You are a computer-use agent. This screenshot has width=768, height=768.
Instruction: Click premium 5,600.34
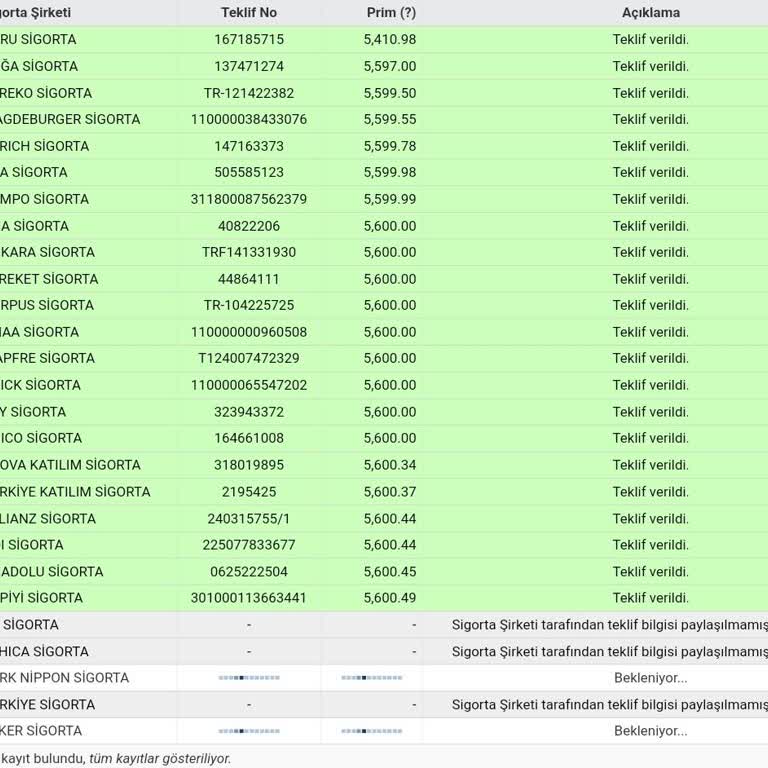(x=390, y=465)
